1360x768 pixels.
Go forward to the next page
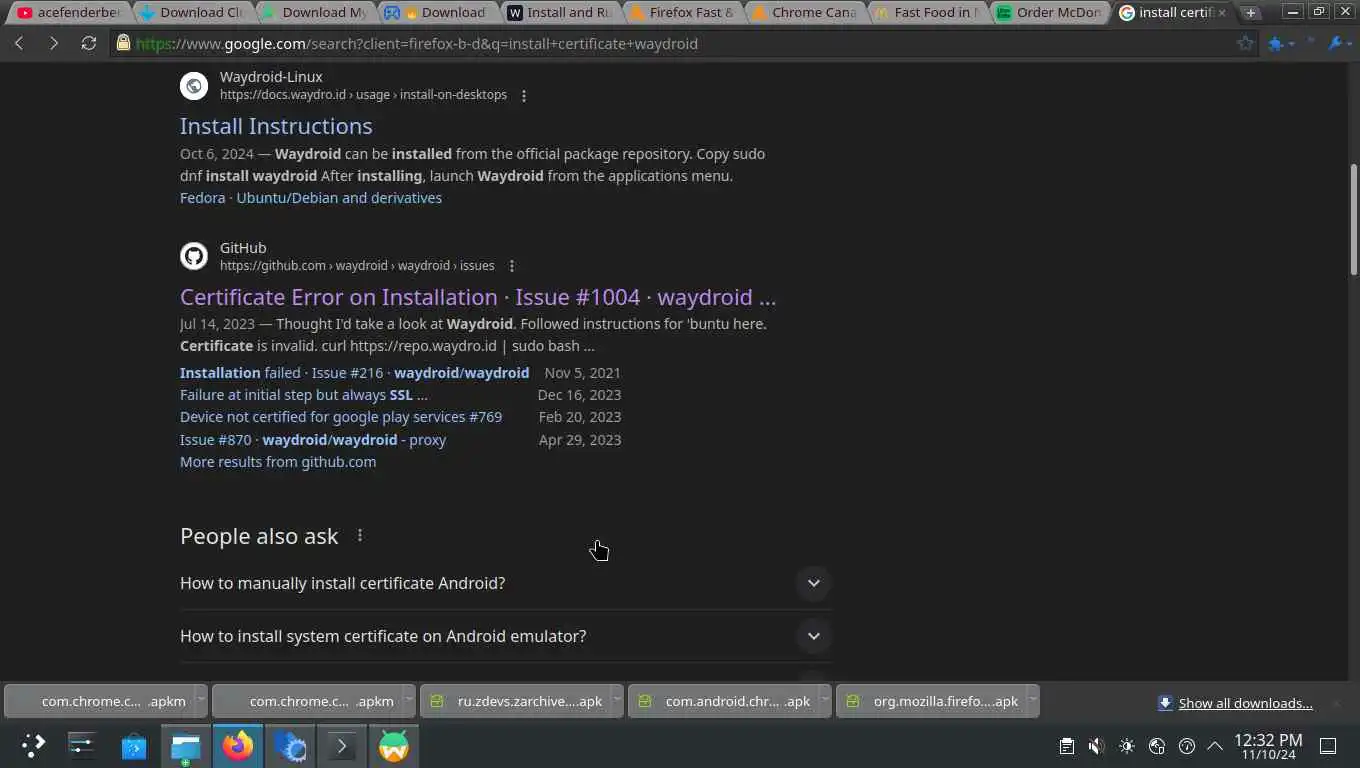pos(54,43)
